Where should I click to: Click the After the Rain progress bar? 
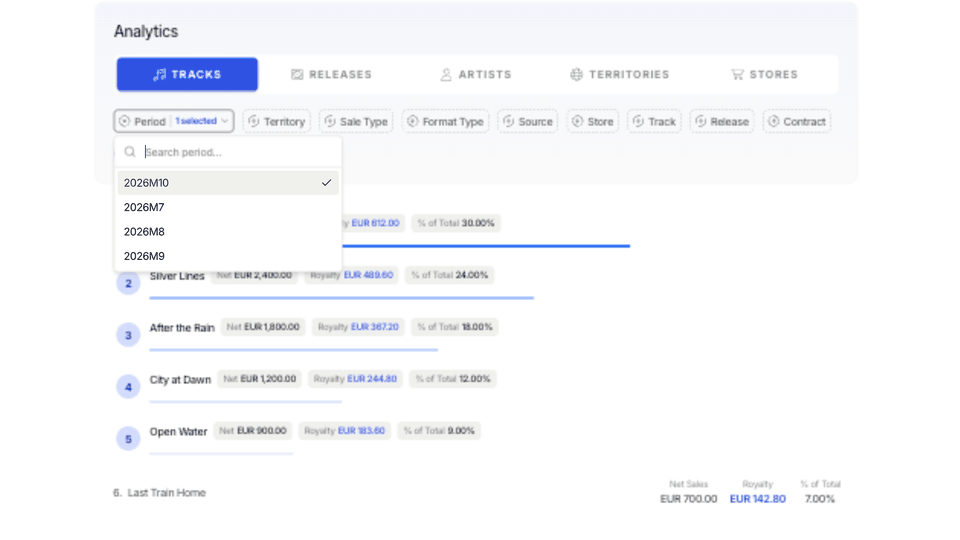click(x=293, y=350)
